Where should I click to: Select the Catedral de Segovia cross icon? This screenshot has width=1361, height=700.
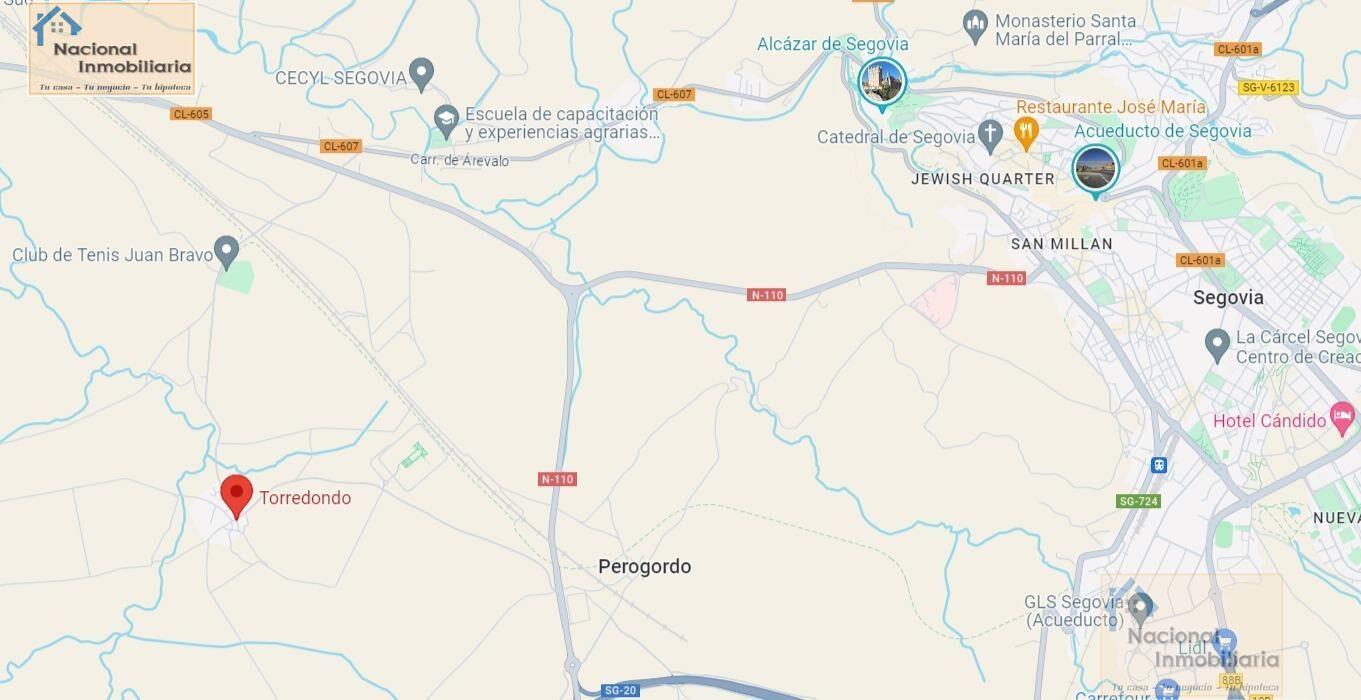[x=990, y=135]
